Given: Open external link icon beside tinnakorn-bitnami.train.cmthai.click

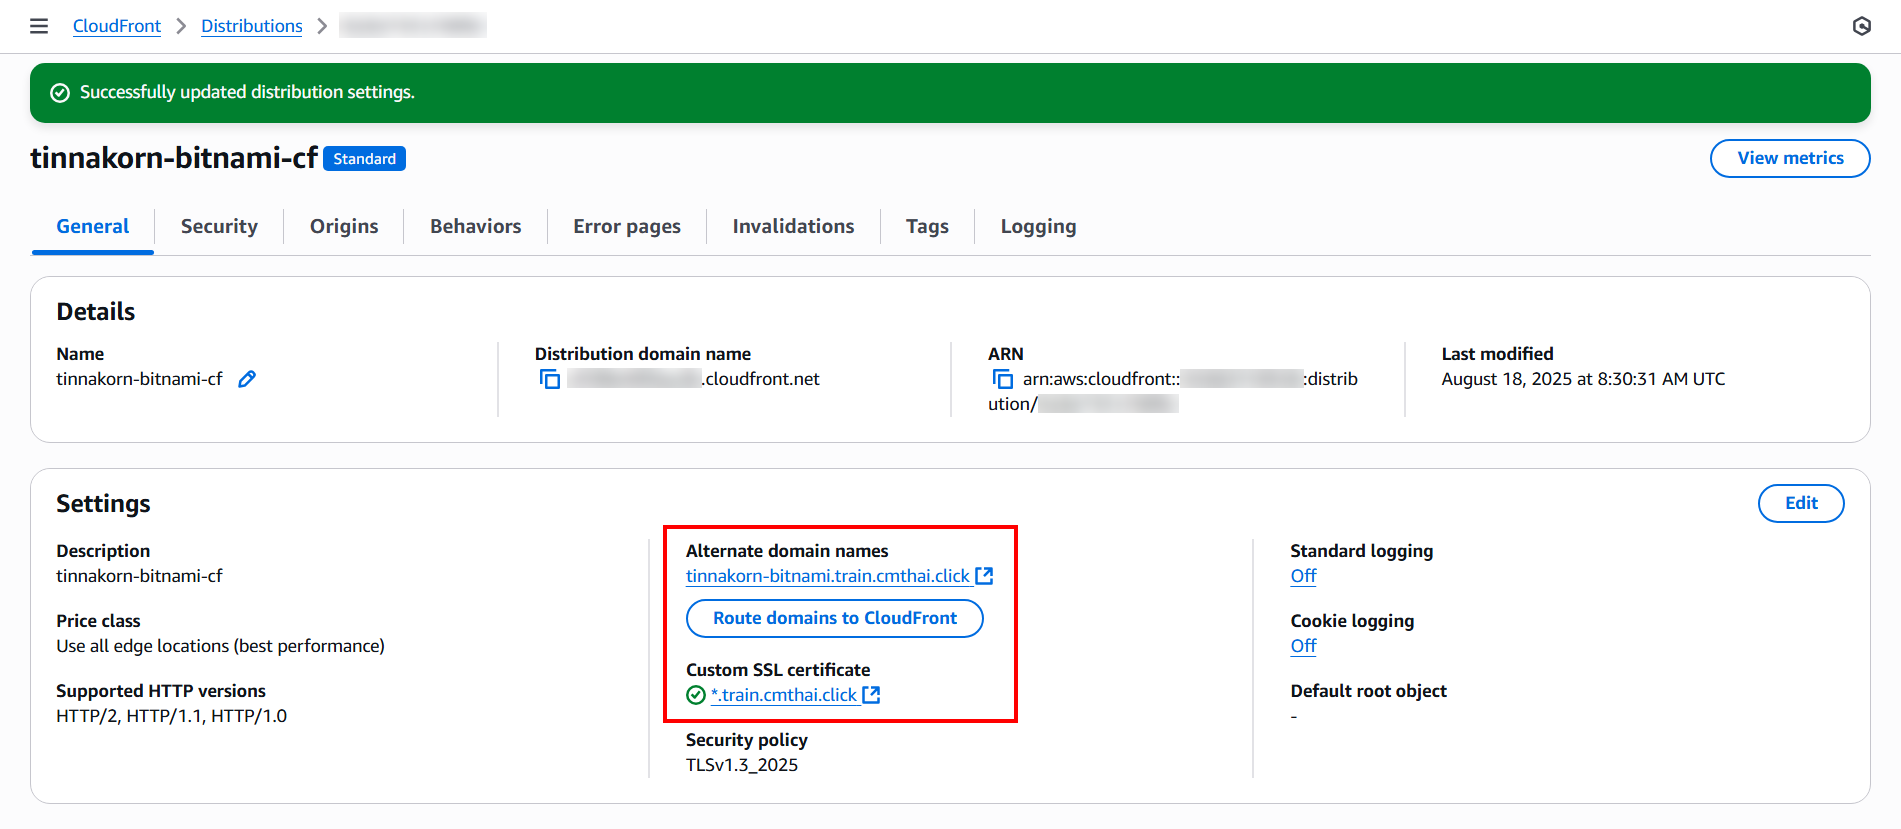Looking at the screenshot, I should pos(984,576).
